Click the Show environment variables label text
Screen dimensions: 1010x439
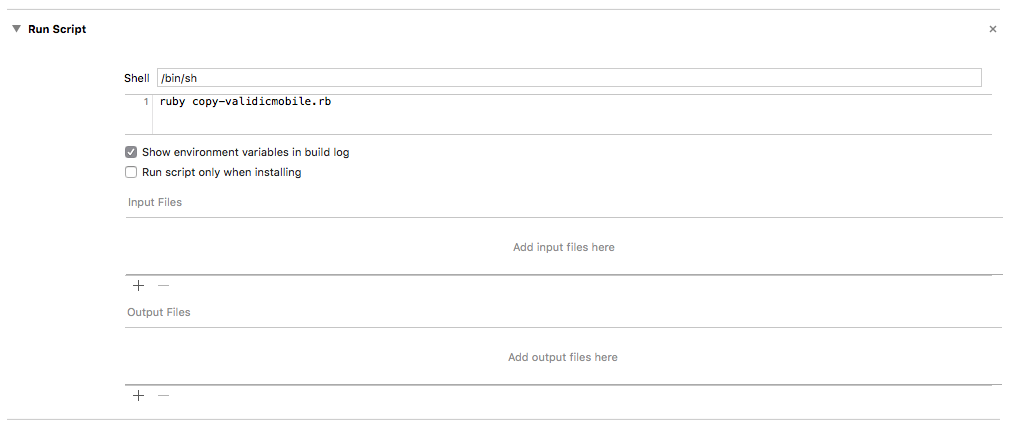[245, 152]
